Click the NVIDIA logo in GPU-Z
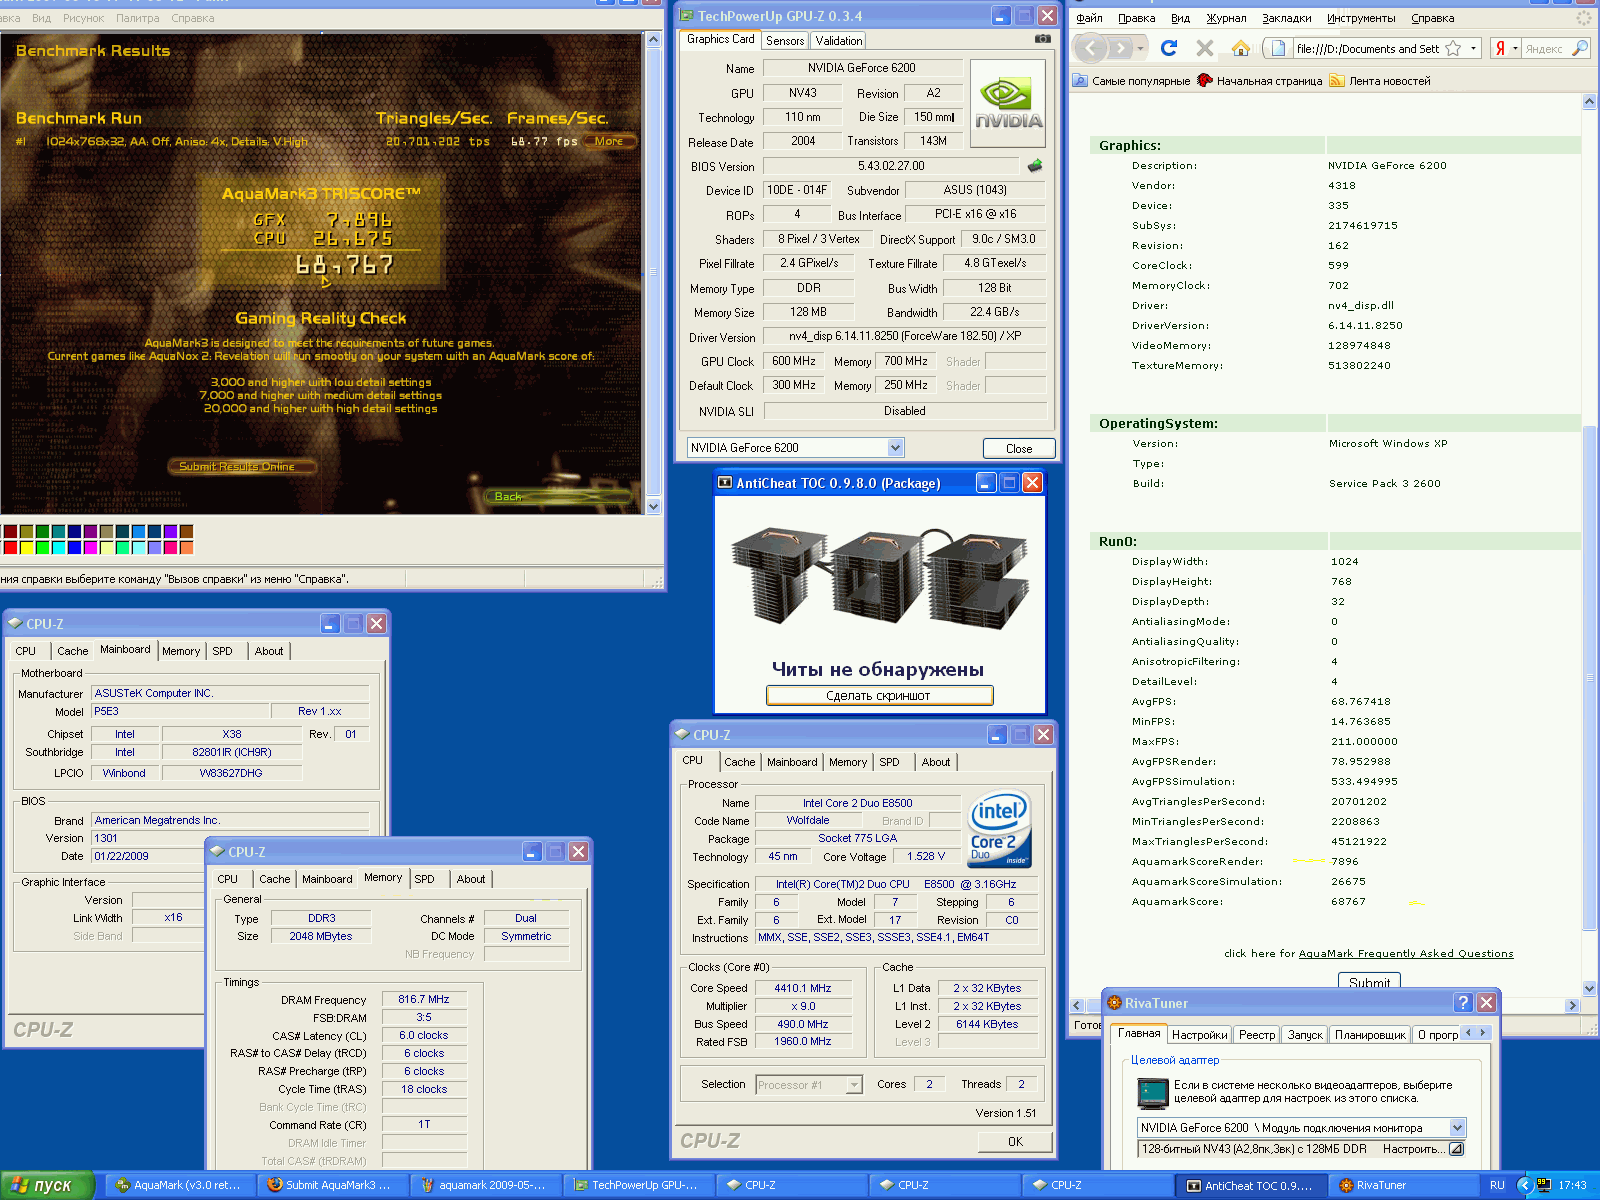1600x1200 pixels. click(1008, 103)
